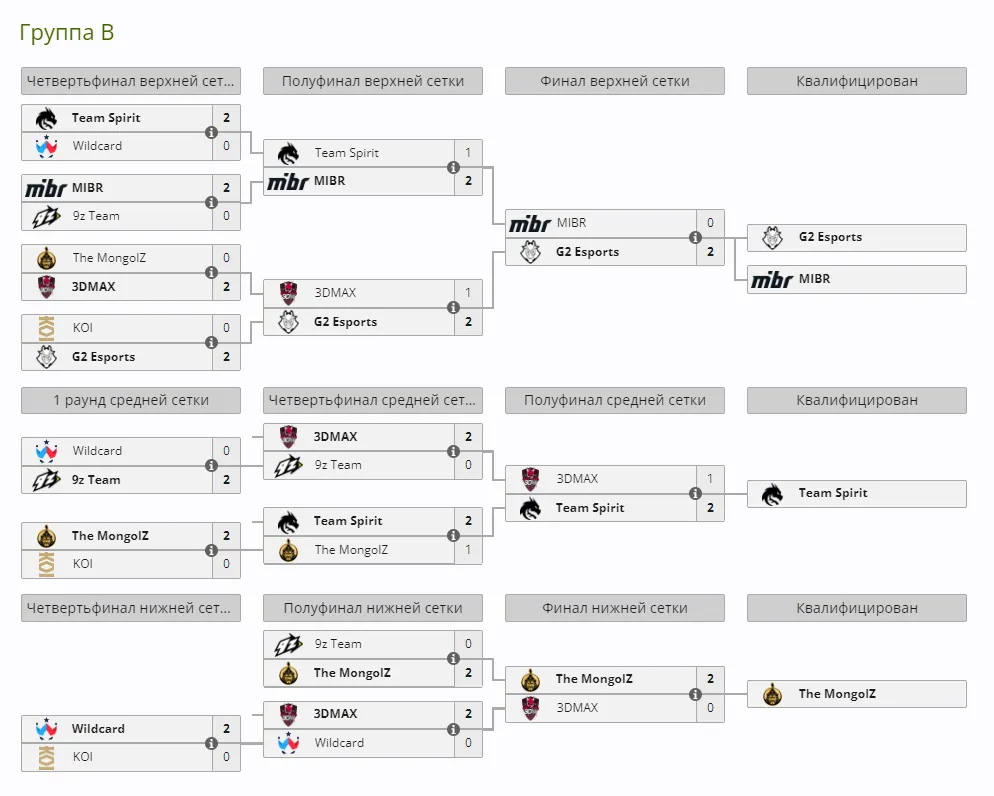Click the G2 Esports logo in the qualified column
Viewport: 994px width, 796px height.
click(x=772, y=238)
